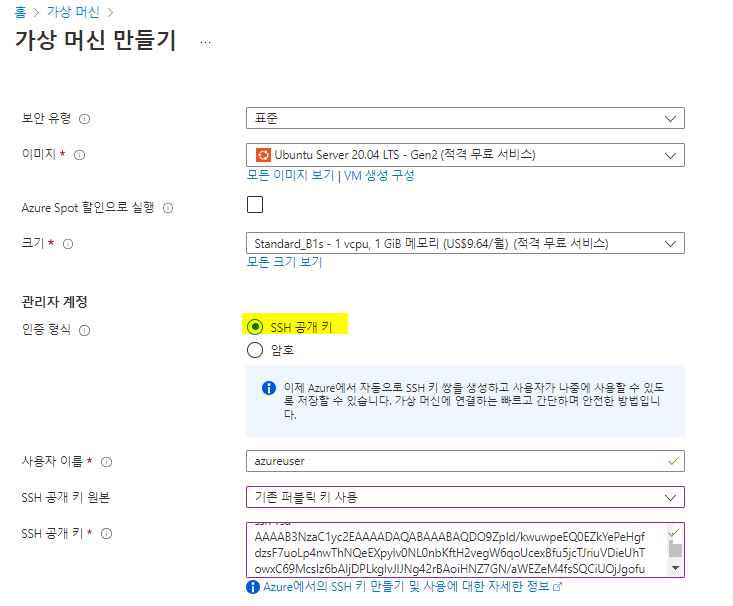Open SSH 공개 키 원본 dropdown
This screenshot has height=606, width=733.
pos(465,497)
